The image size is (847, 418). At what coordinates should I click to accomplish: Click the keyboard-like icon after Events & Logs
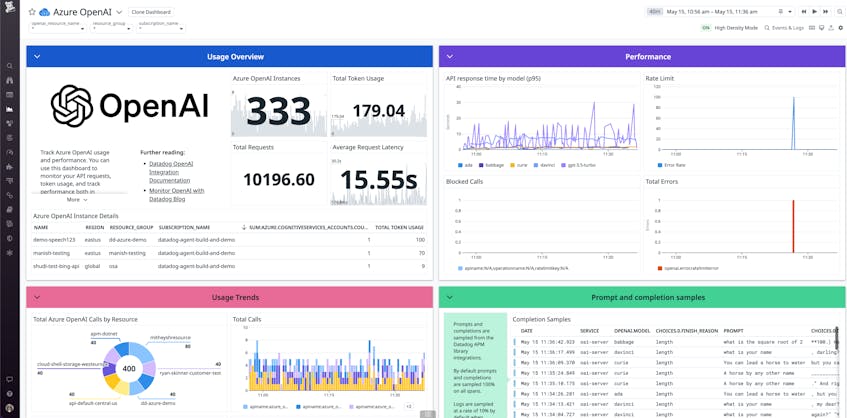(x=812, y=28)
